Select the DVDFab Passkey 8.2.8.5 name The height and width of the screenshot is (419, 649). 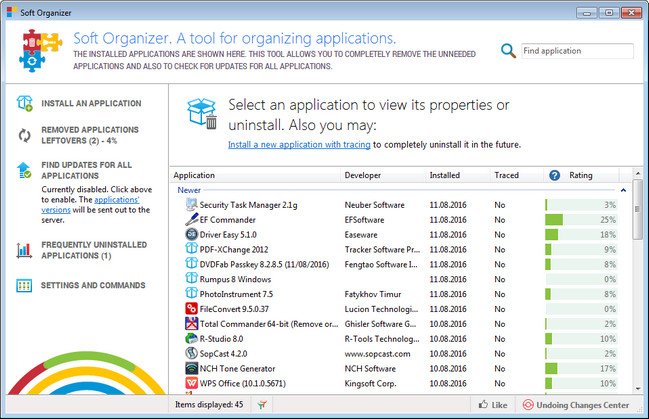(264, 265)
